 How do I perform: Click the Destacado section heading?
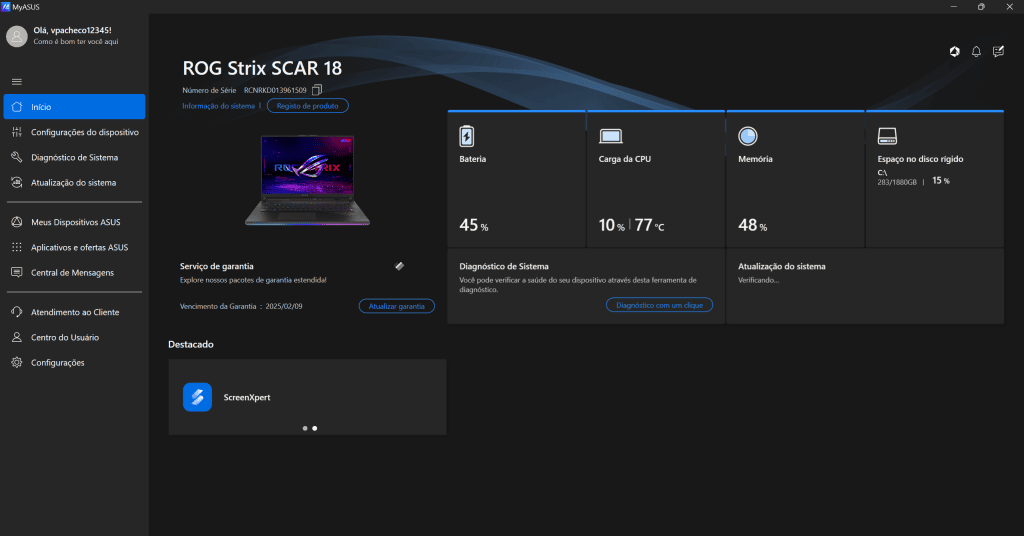click(x=191, y=344)
